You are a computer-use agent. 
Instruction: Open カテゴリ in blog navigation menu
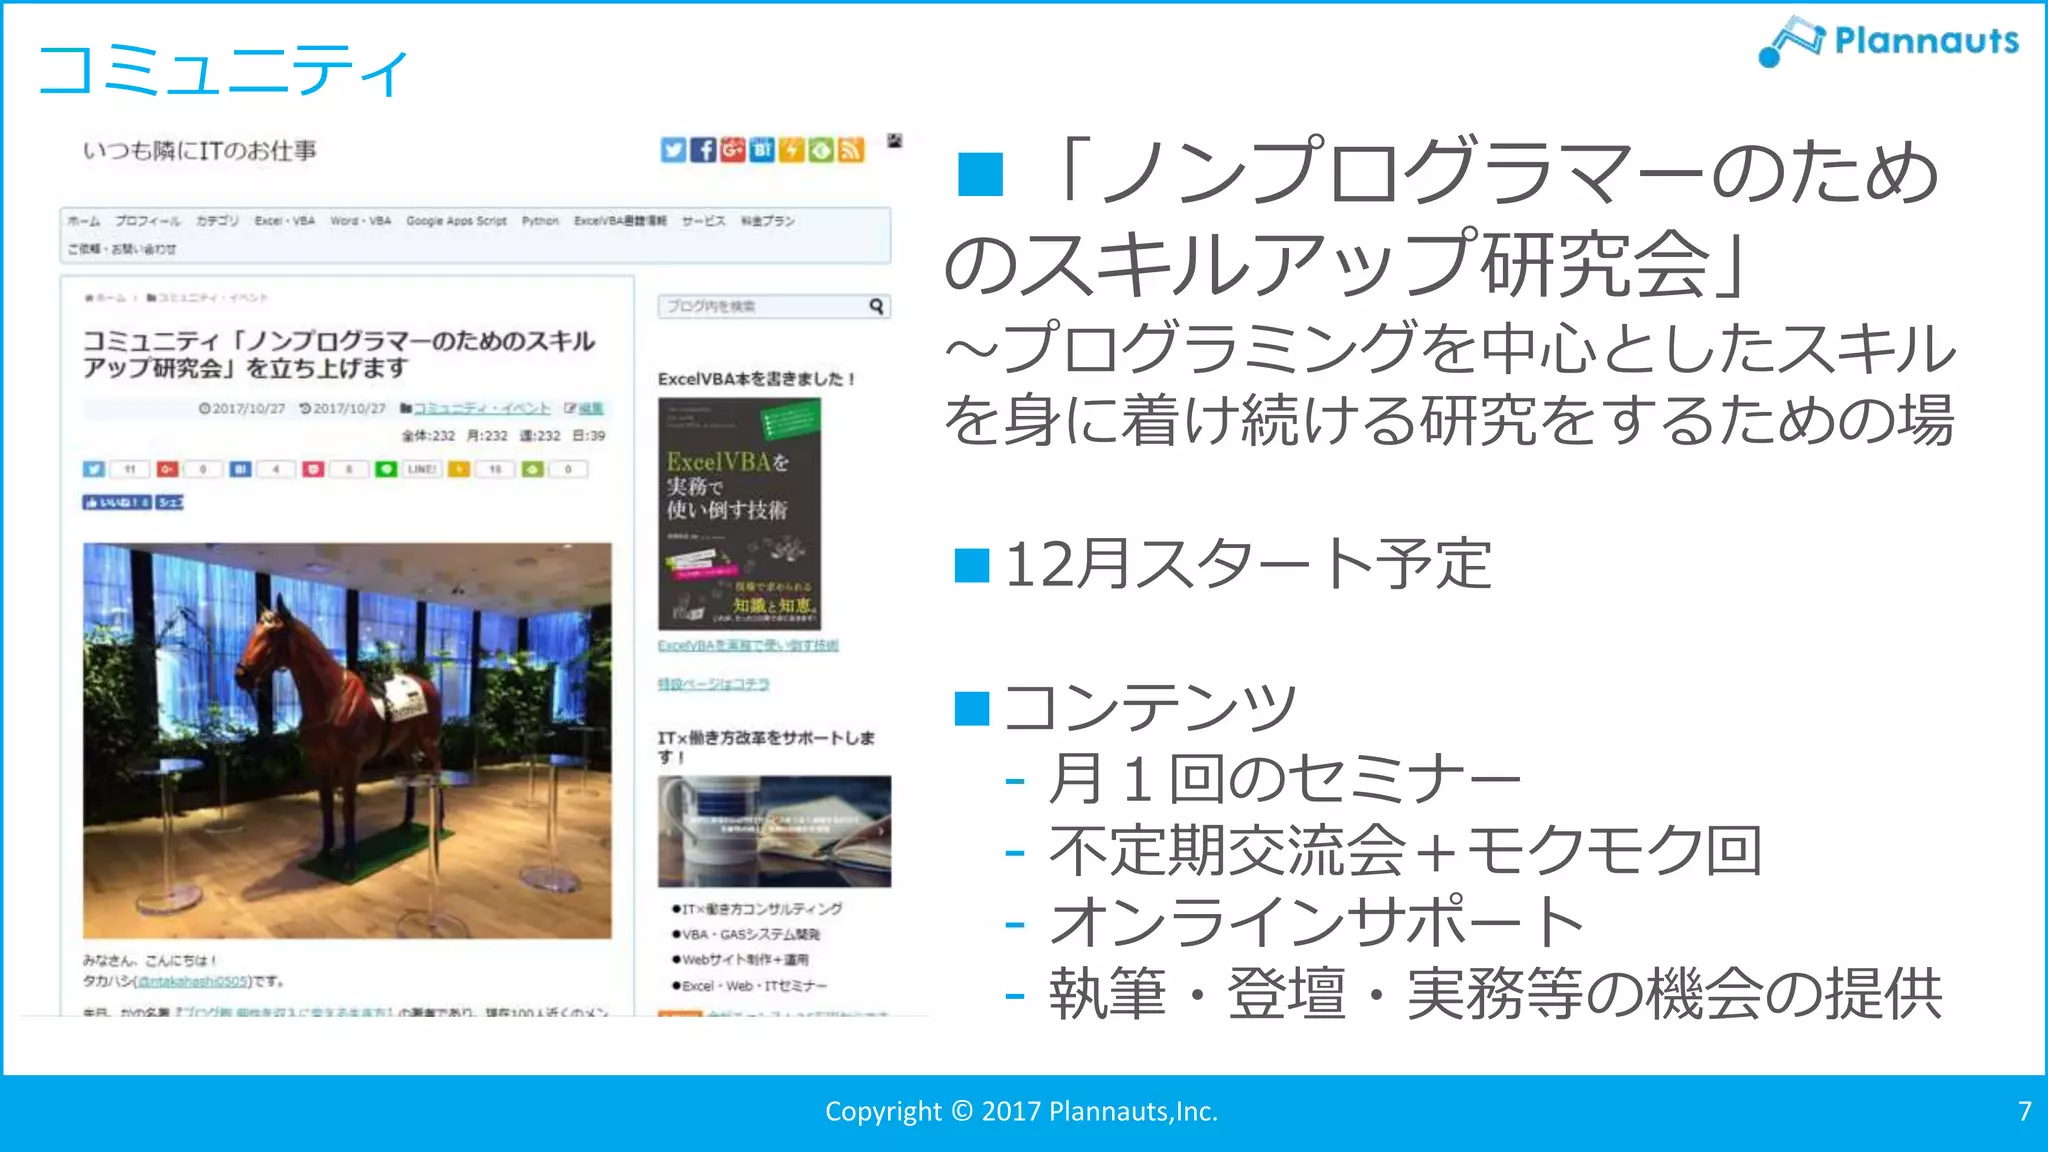point(217,221)
